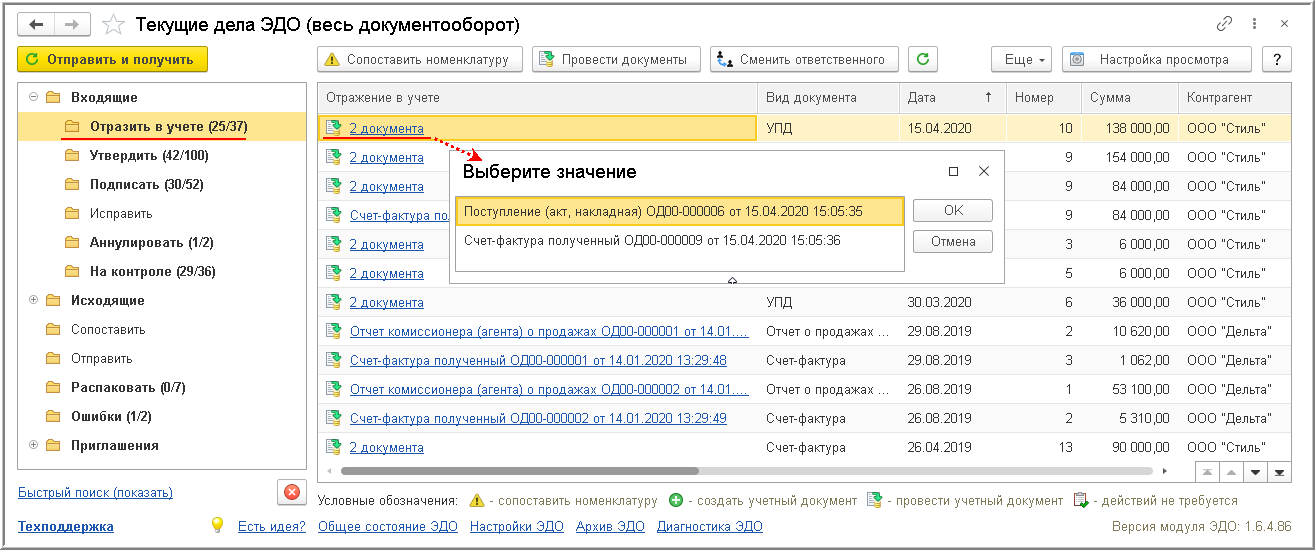The image size is (1315, 550).
Task: Open the Настройки ЭДО link
Action: [517, 526]
